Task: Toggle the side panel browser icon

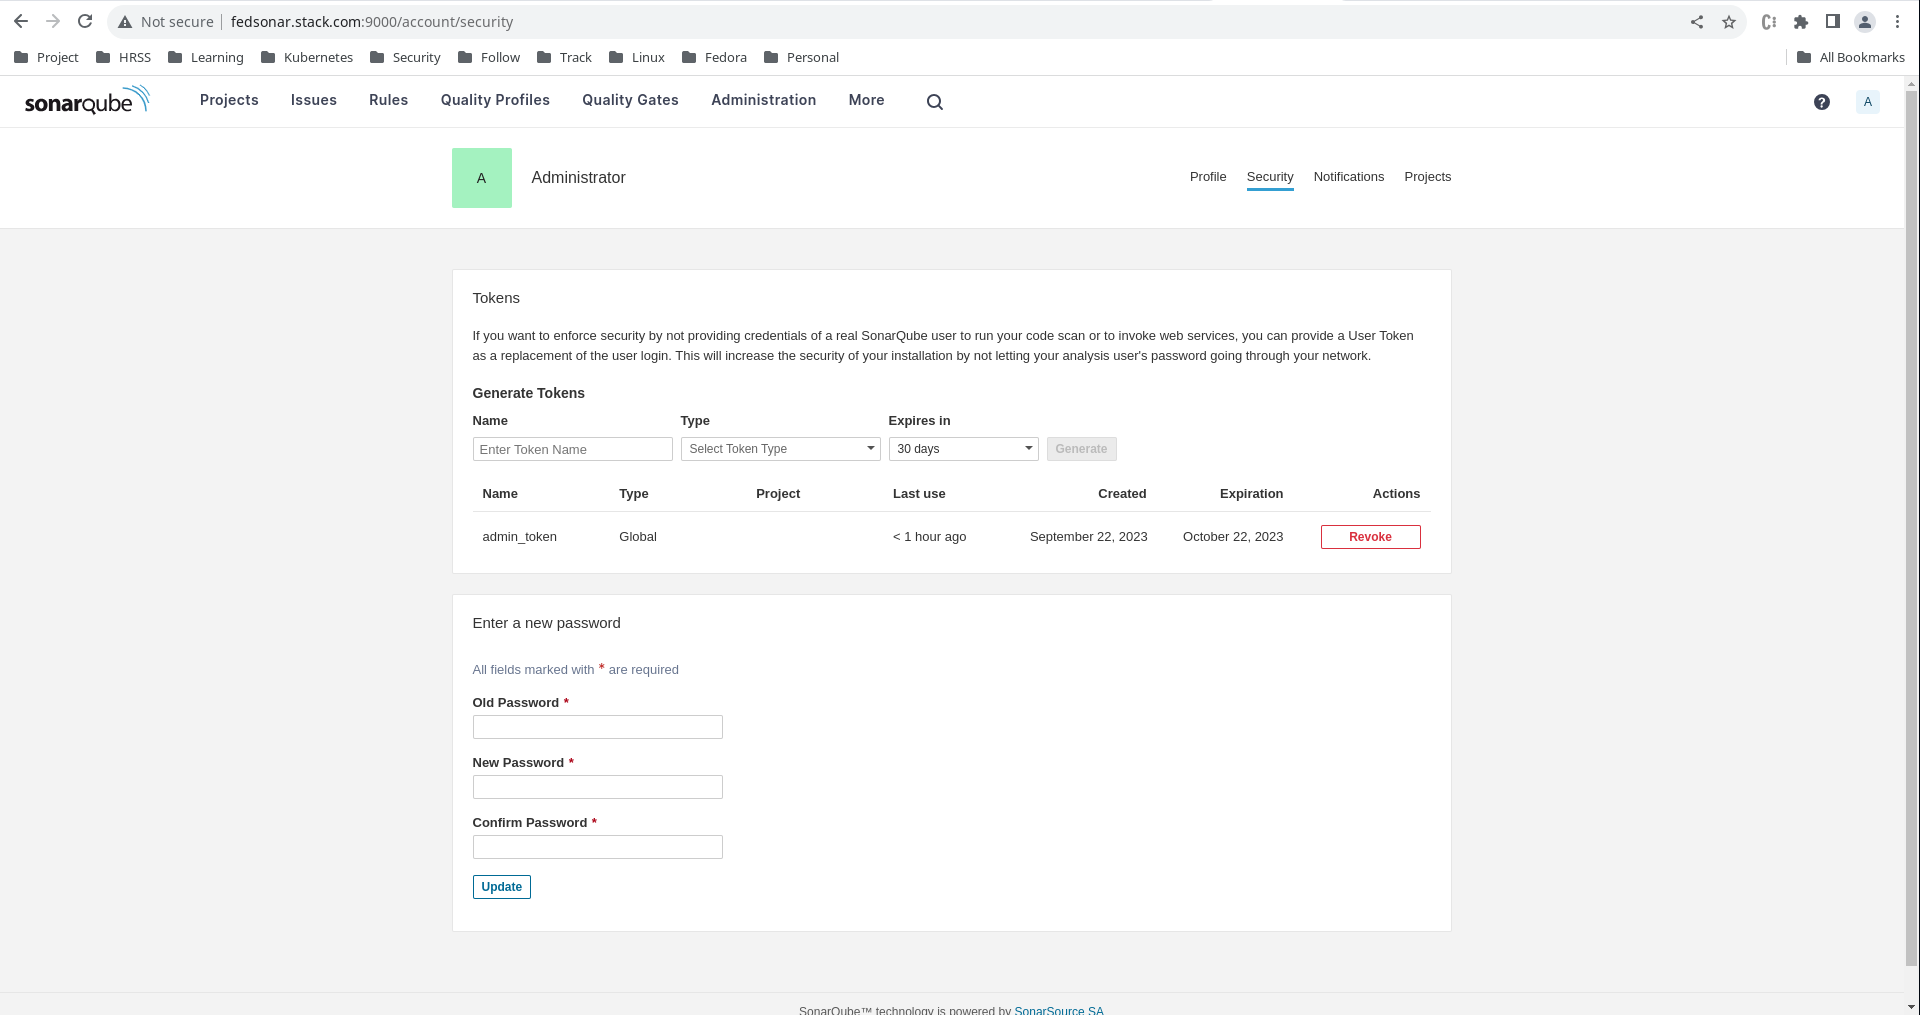Action: click(x=1833, y=21)
